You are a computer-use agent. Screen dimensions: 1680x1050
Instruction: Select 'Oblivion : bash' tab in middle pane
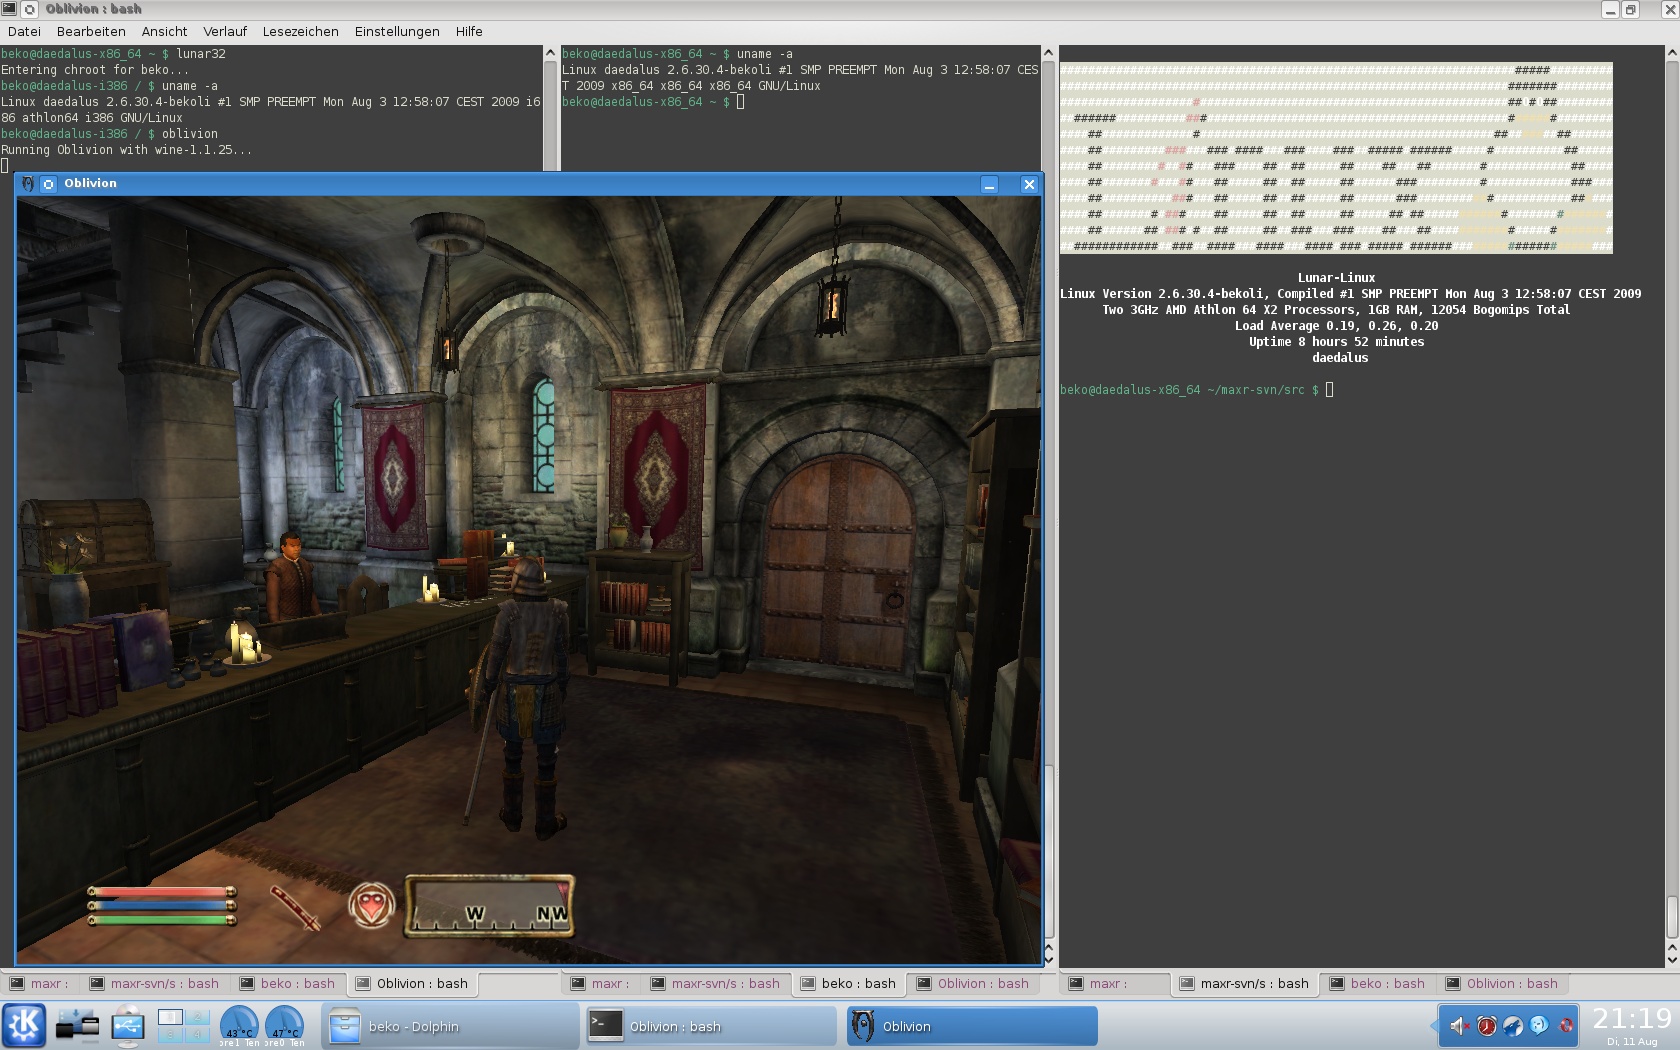coord(974,984)
